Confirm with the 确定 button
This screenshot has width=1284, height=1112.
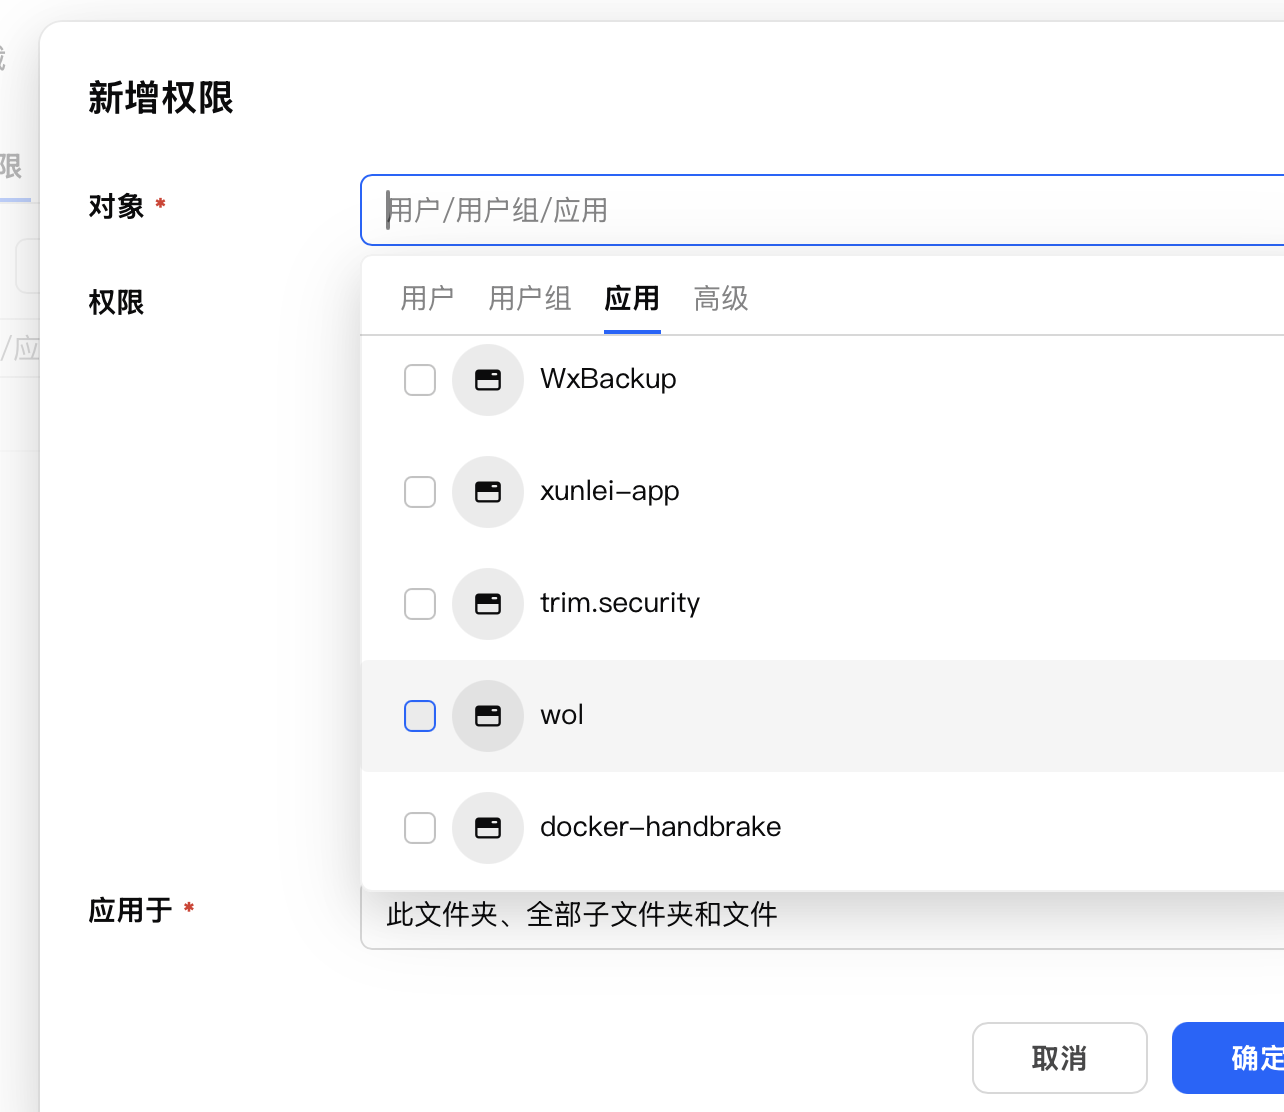tap(1228, 1058)
